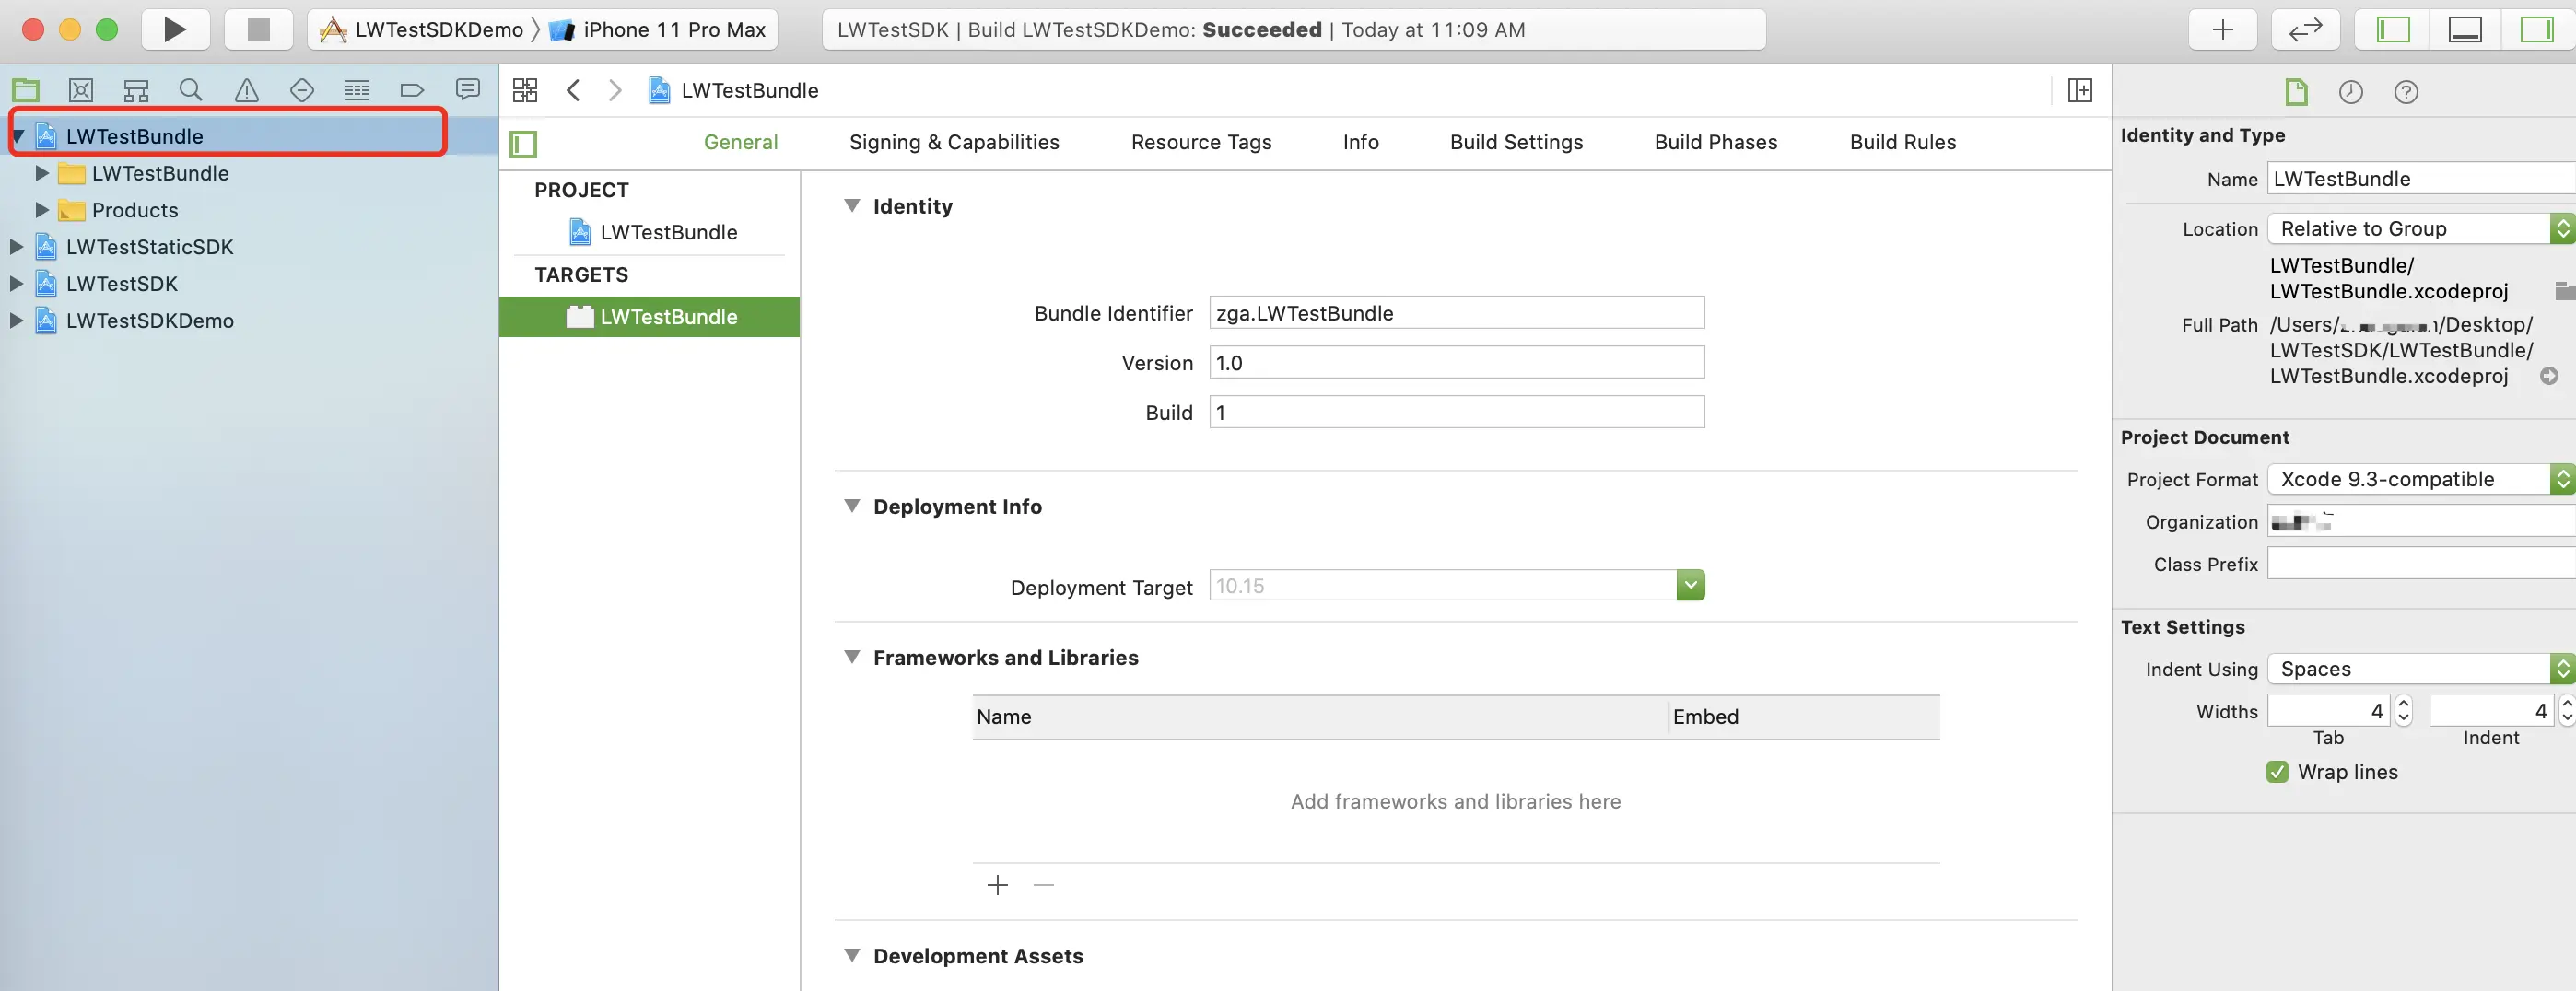The height and width of the screenshot is (991, 2576).
Task: Collapse the Frameworks and Libraries section
Action: [x=852, y=657]
